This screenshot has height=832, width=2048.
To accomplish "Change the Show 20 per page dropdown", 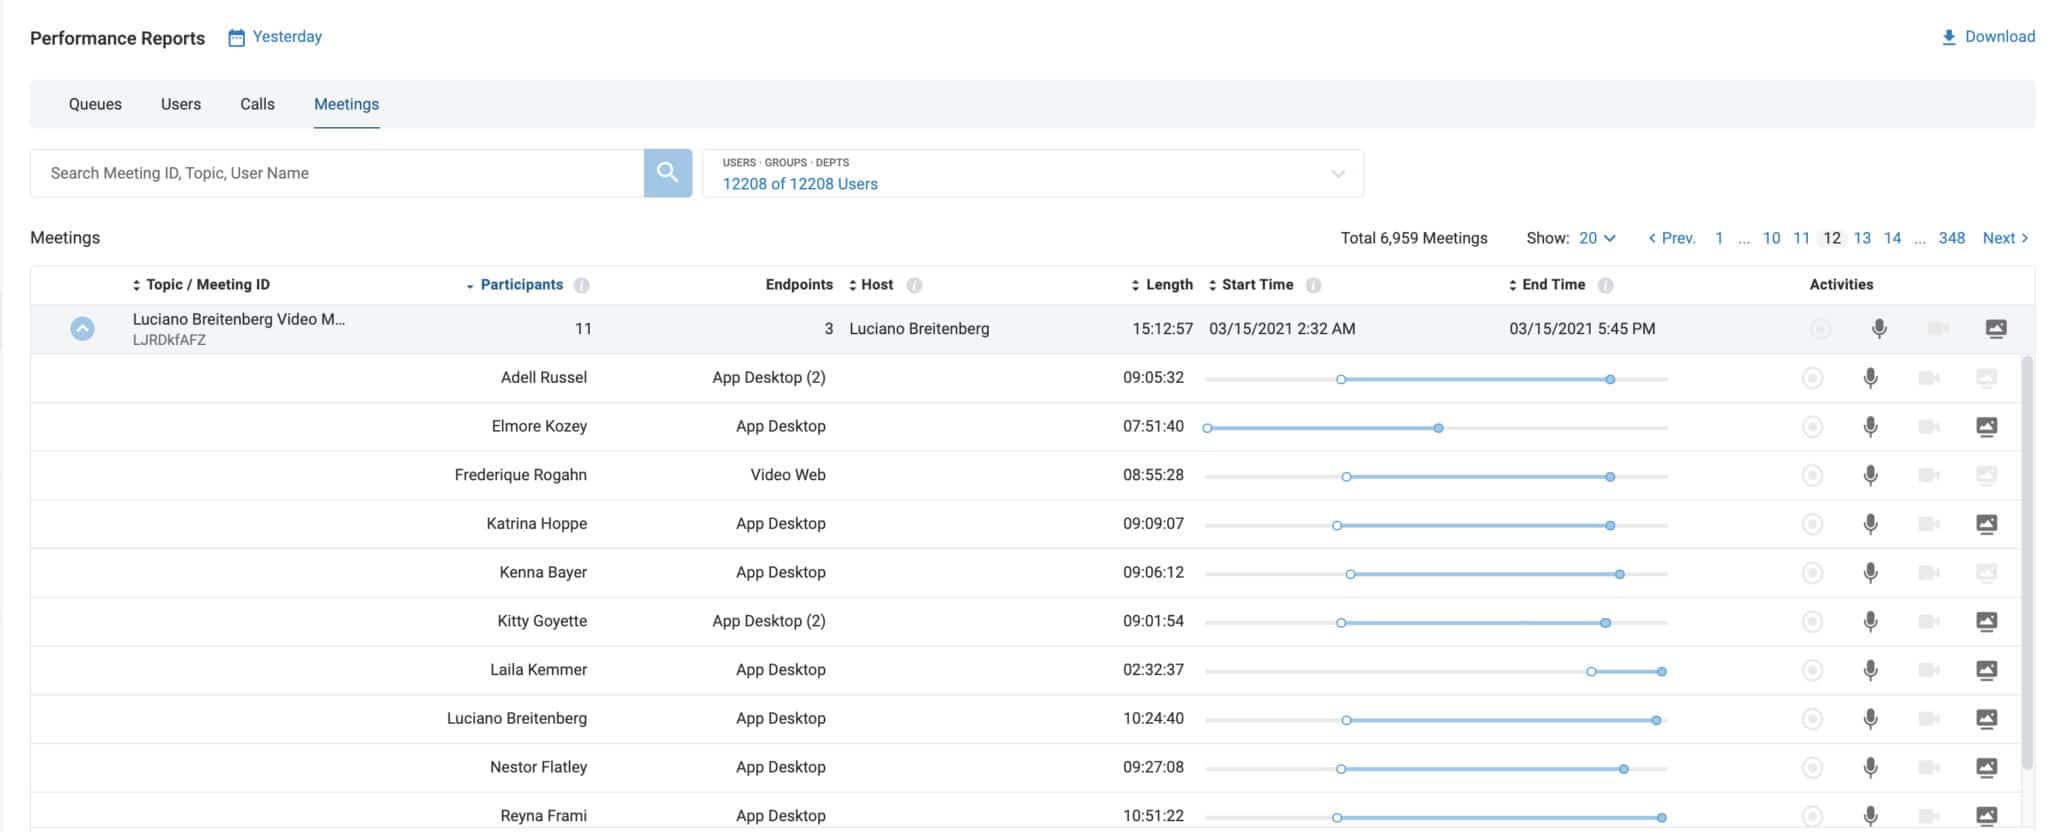I will pos(1597,238).
